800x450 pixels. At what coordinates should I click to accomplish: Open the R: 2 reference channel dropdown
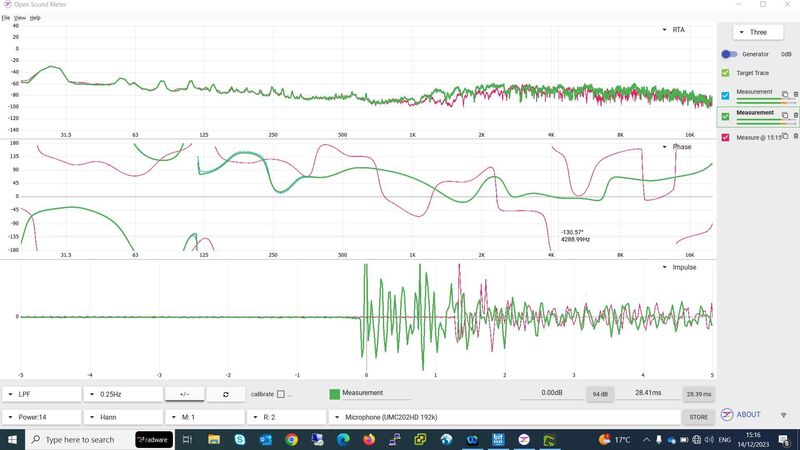287,417
